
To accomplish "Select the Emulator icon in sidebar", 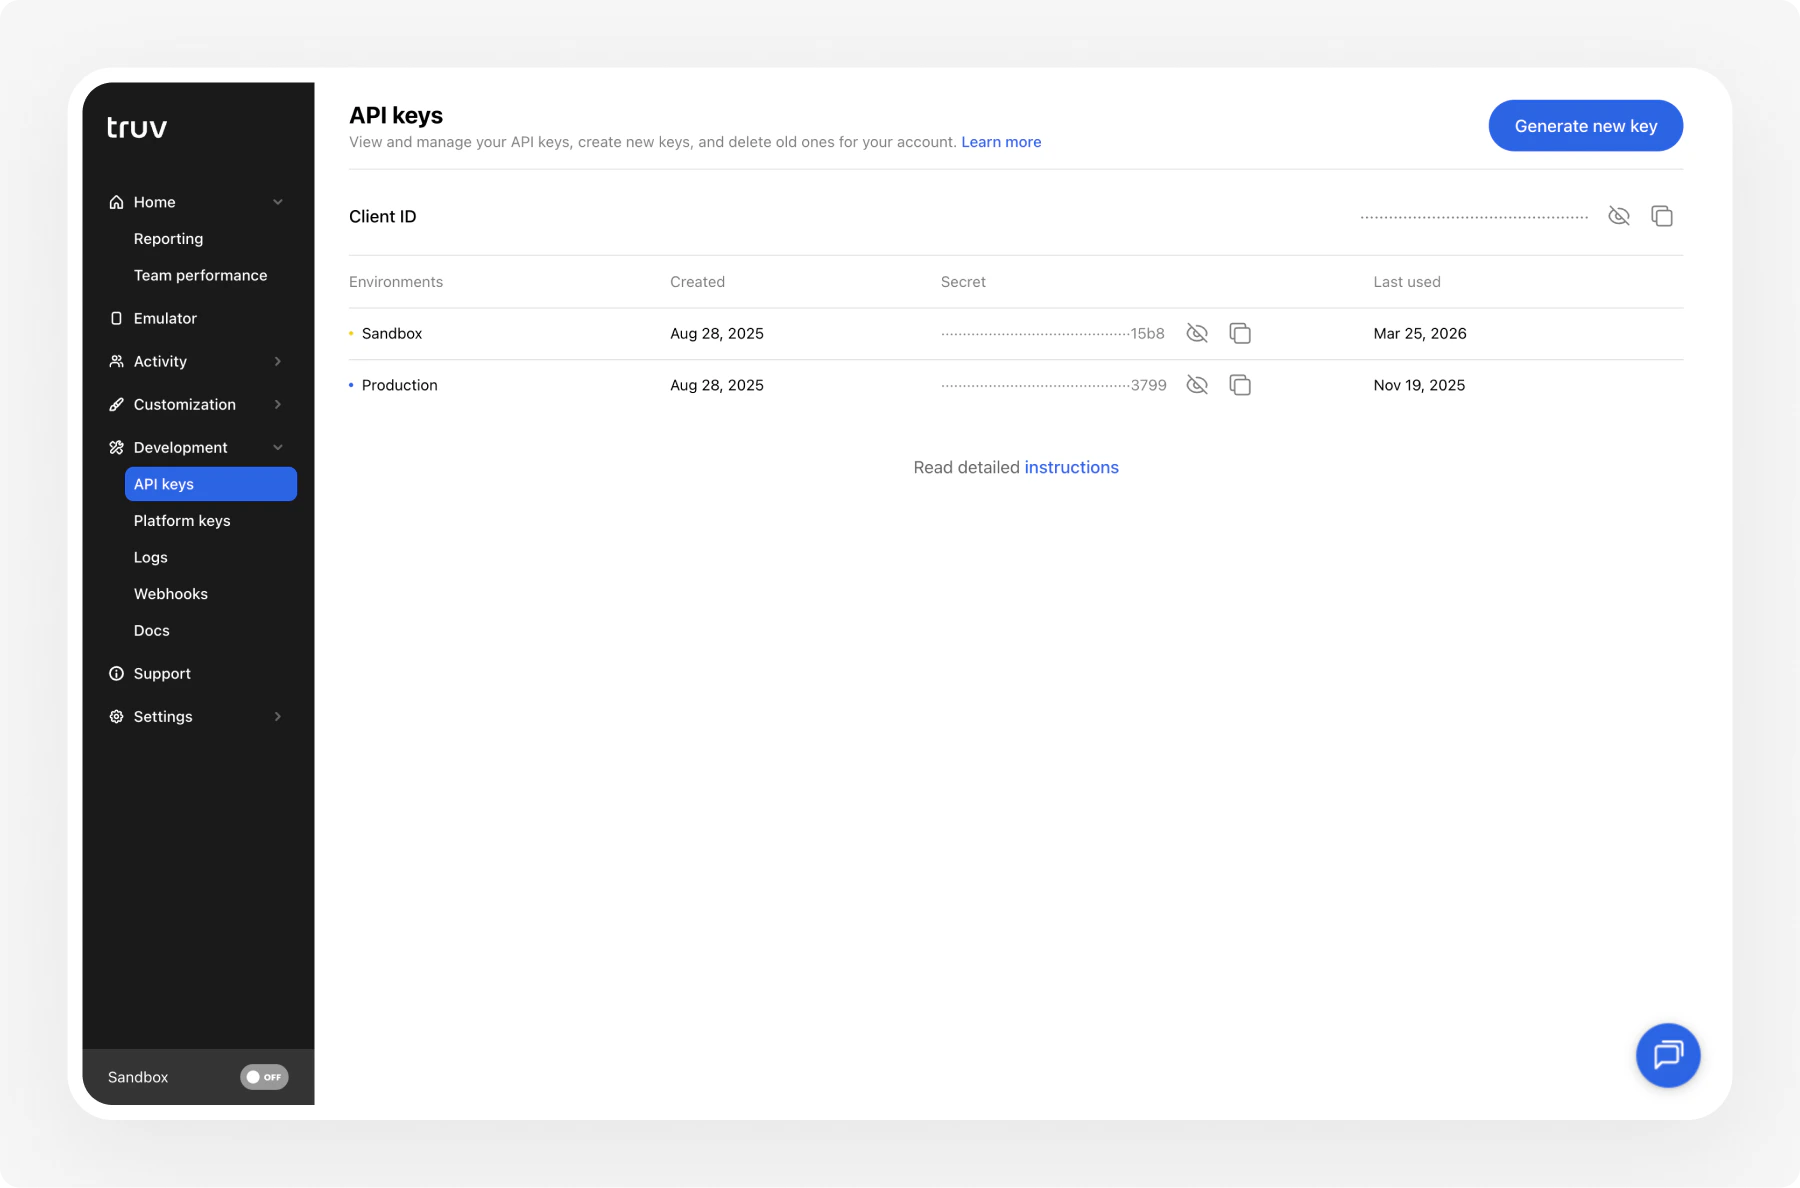I will pyautogui.click(x=116, y=318).
